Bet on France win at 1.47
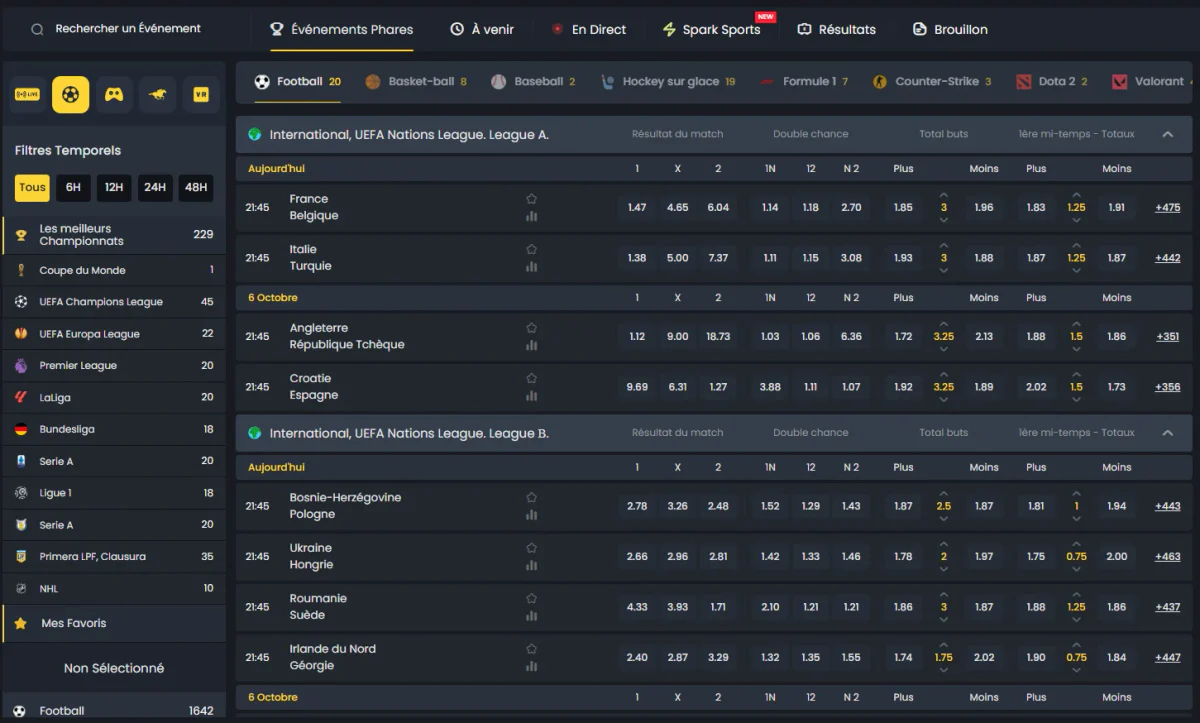Viewport: 1200px width, 723px height. tap(637, 208)
